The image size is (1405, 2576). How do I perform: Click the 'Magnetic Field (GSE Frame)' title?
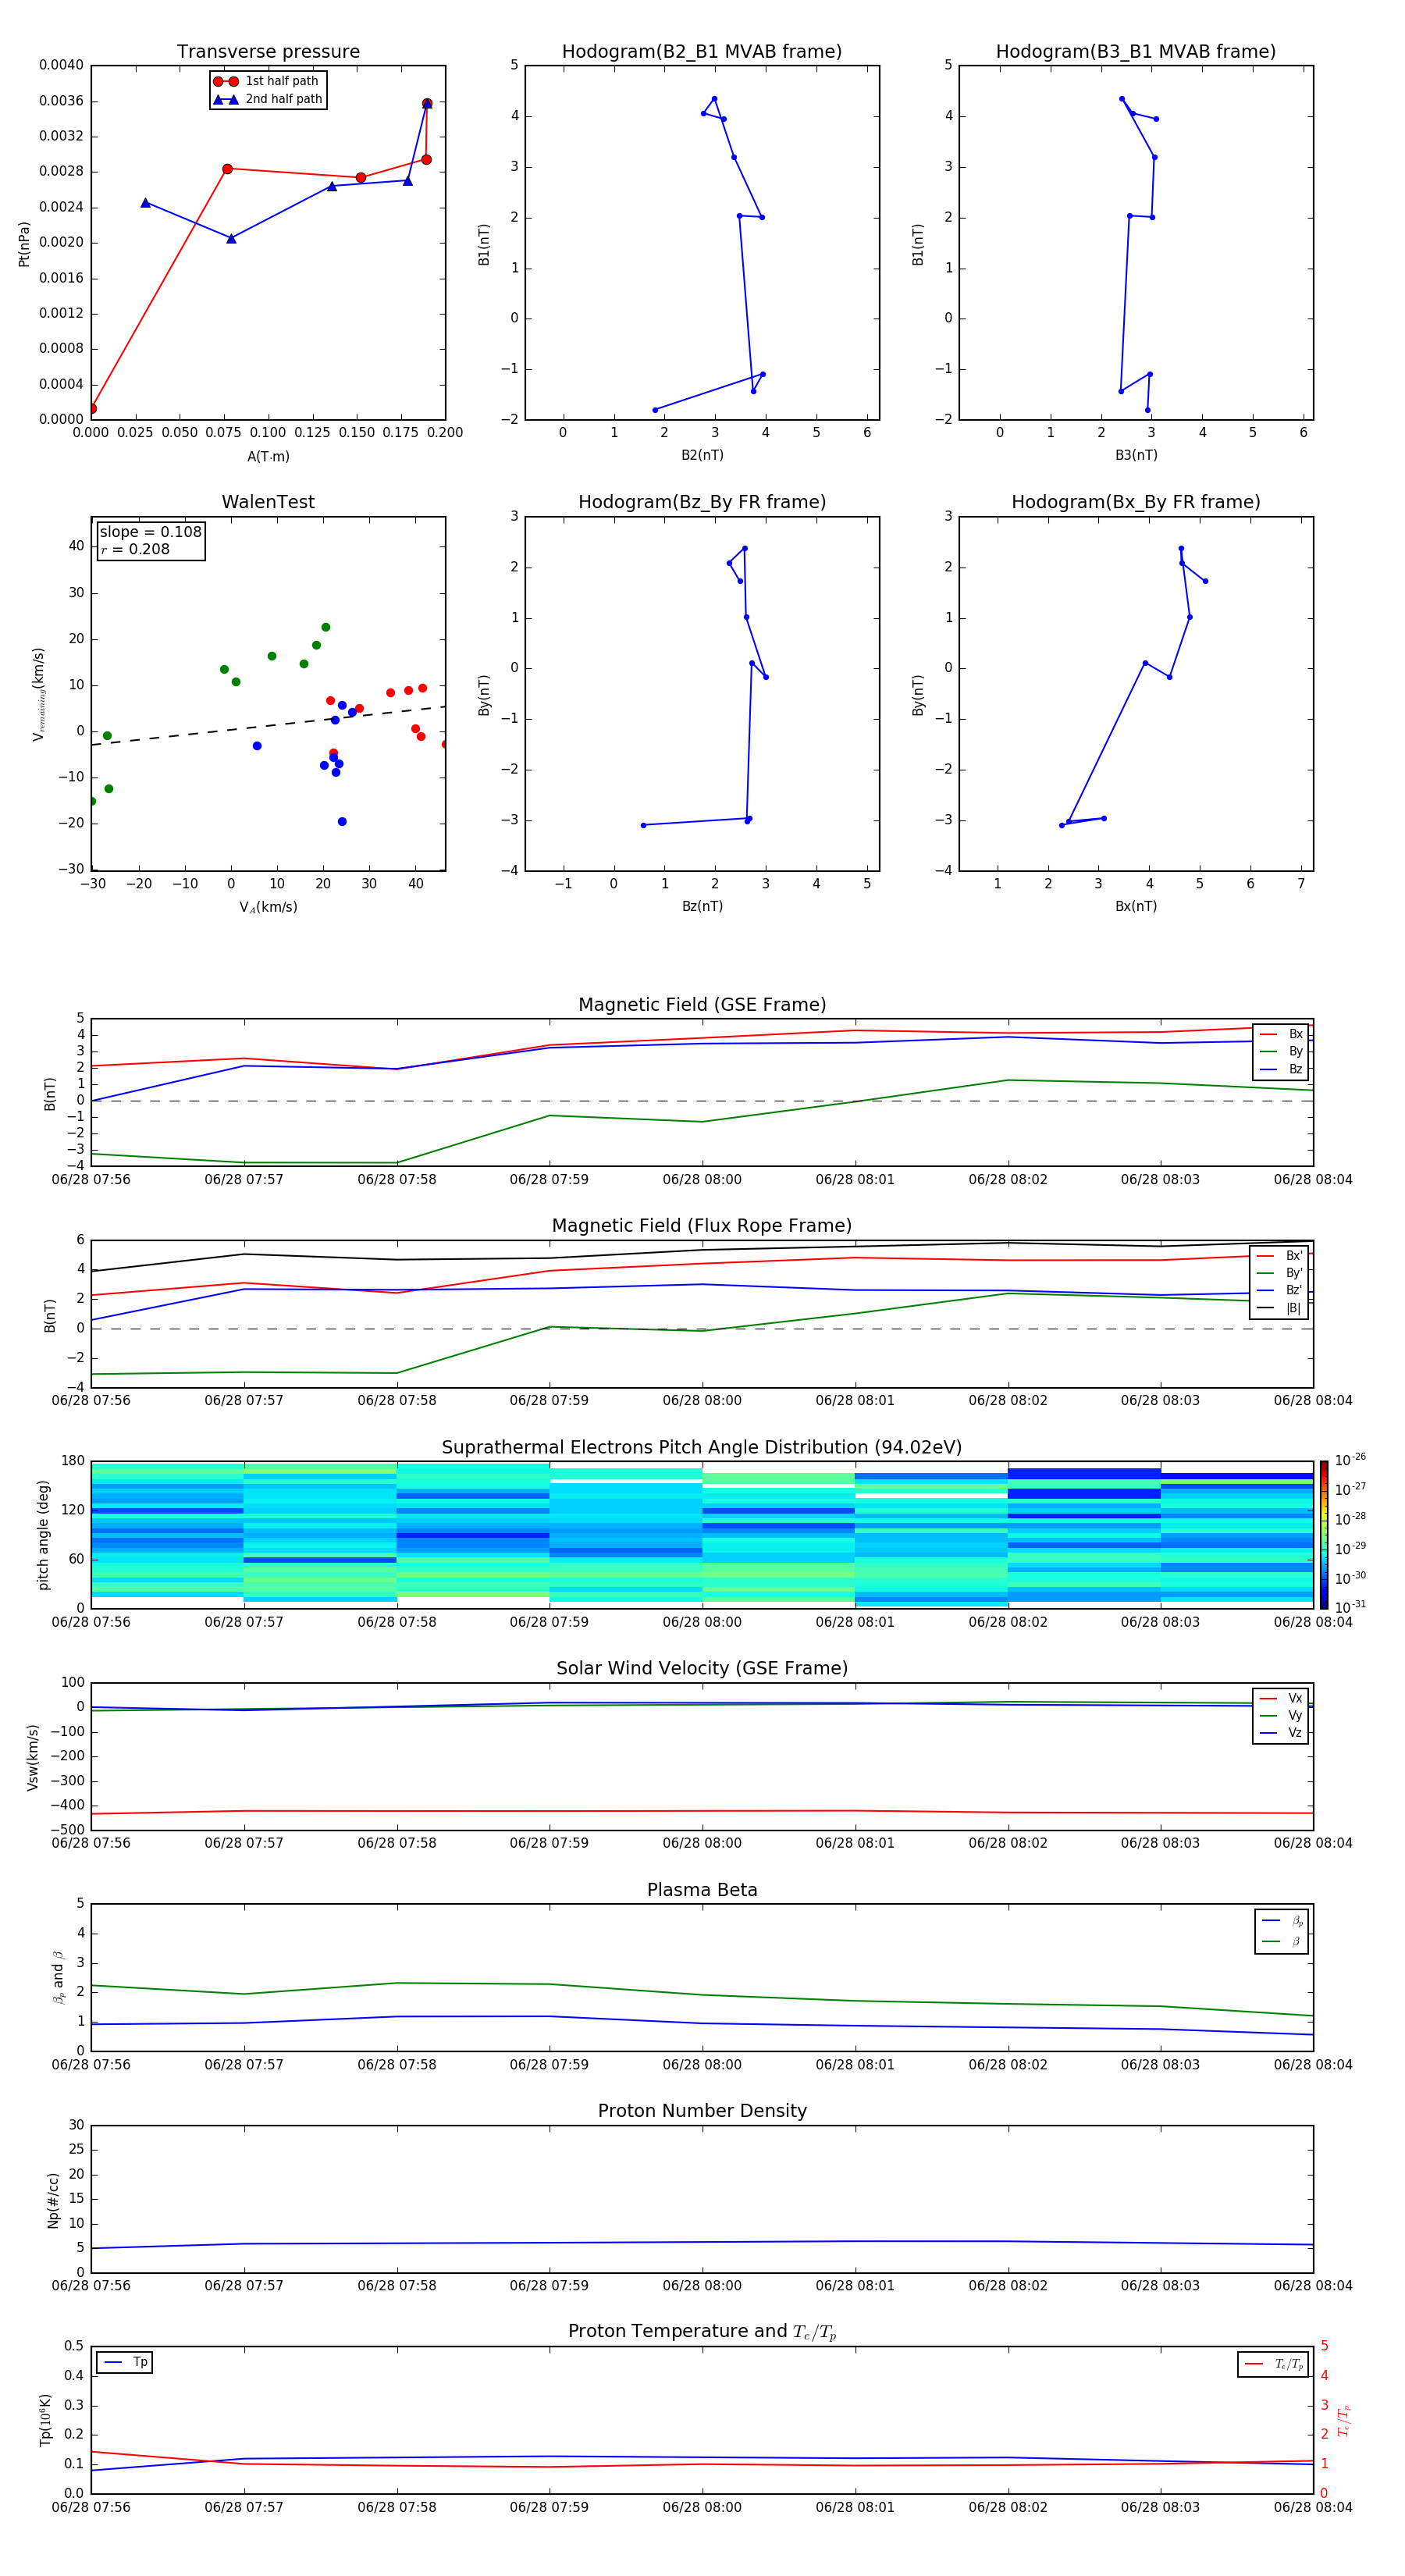coord(702,1005)
